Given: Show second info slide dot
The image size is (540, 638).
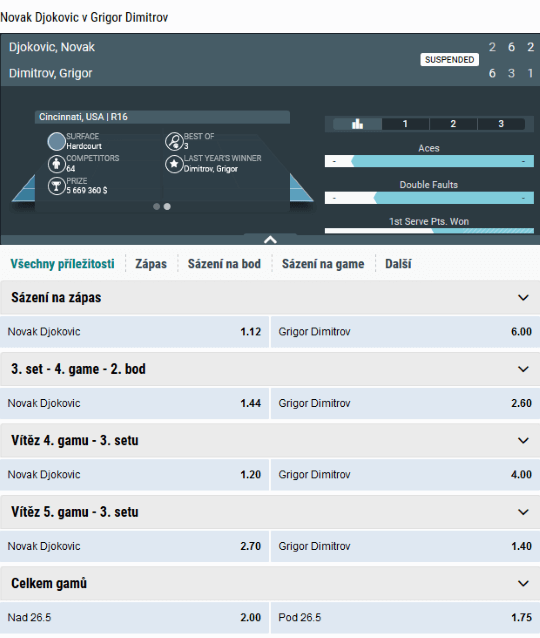Looking at the screenshot, I should pos(167,207).
